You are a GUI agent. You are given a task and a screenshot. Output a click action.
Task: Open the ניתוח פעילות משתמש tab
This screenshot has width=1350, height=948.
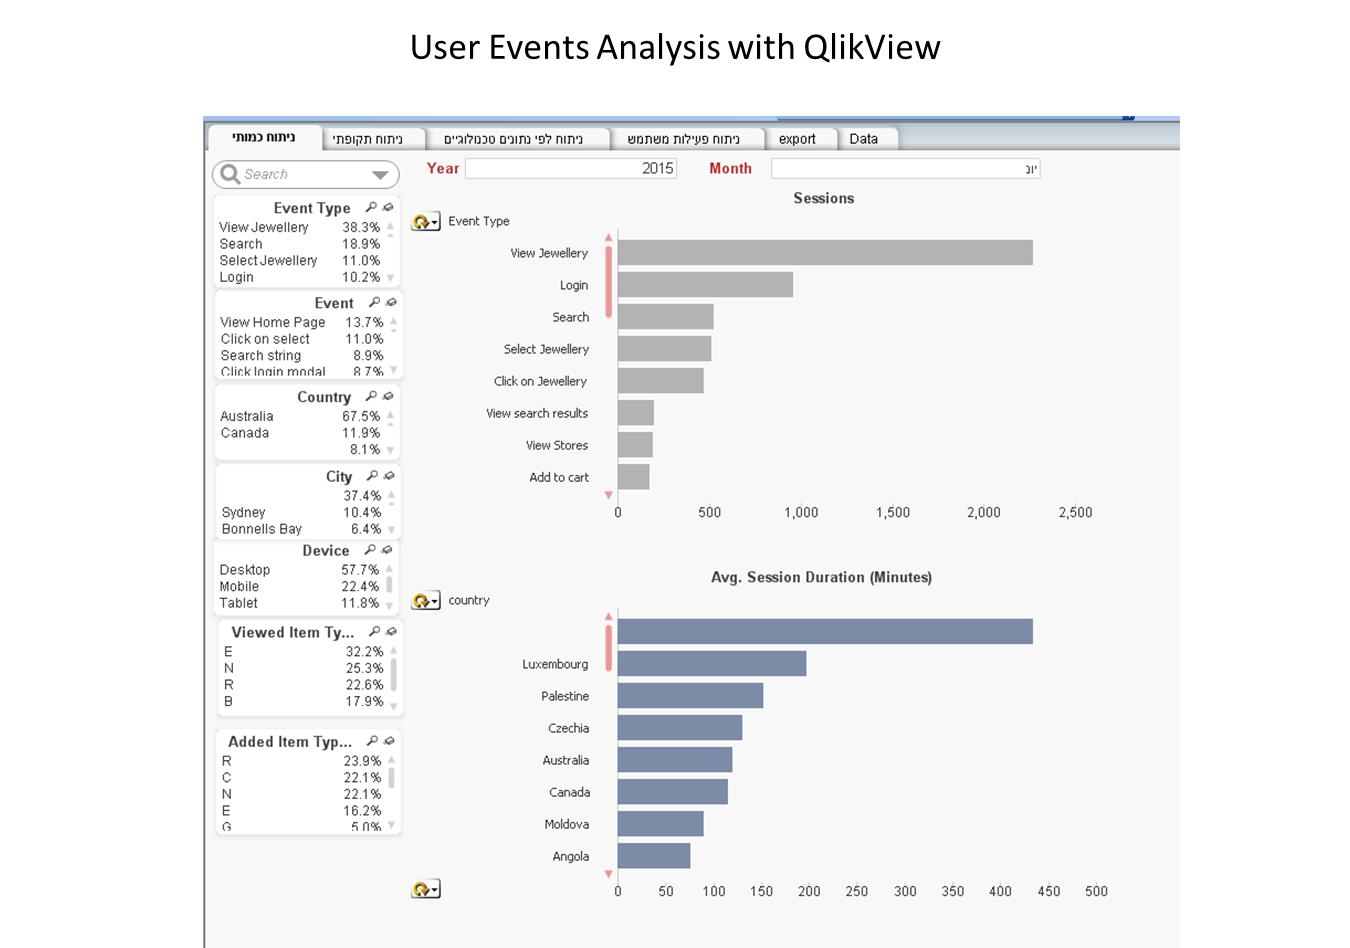click(684, 139)
